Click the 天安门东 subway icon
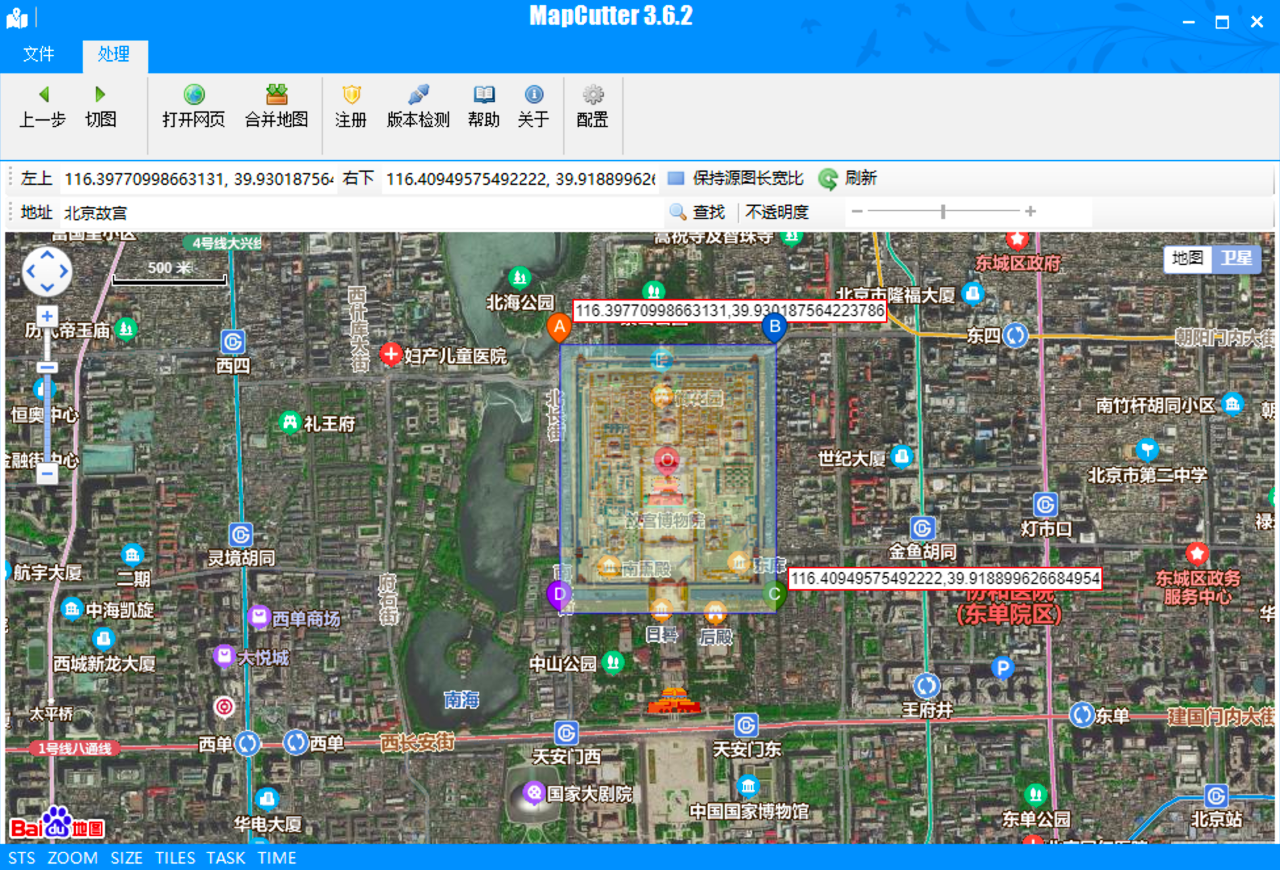Screen dimensions: 1280x870 click(x=746, y=725)
